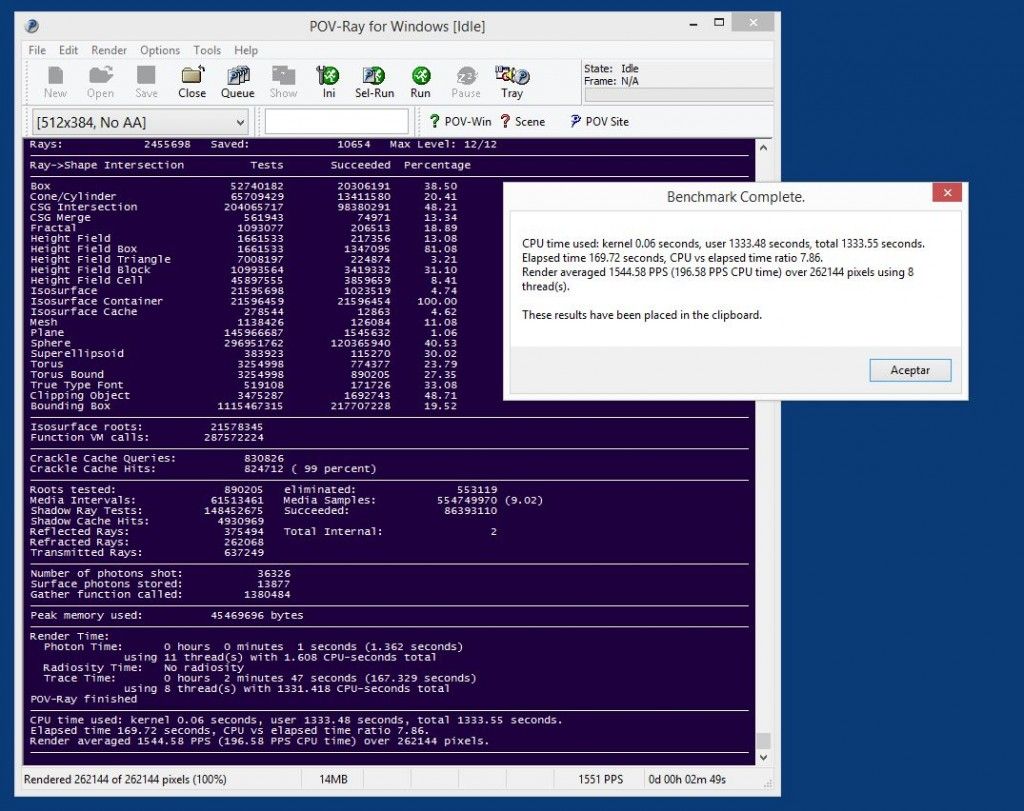Visit the POV Site link
1024x811 pixels.
(600, 121)
